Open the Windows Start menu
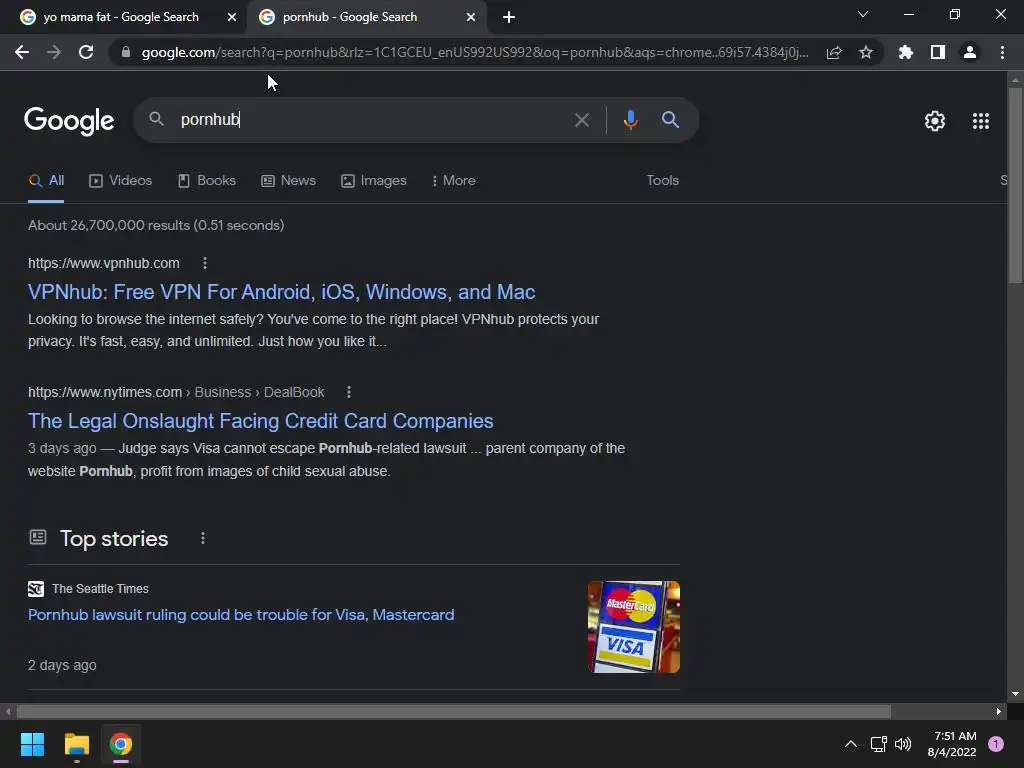The image size is (1024, 768). pyautogui.click(x=32, y=744)
